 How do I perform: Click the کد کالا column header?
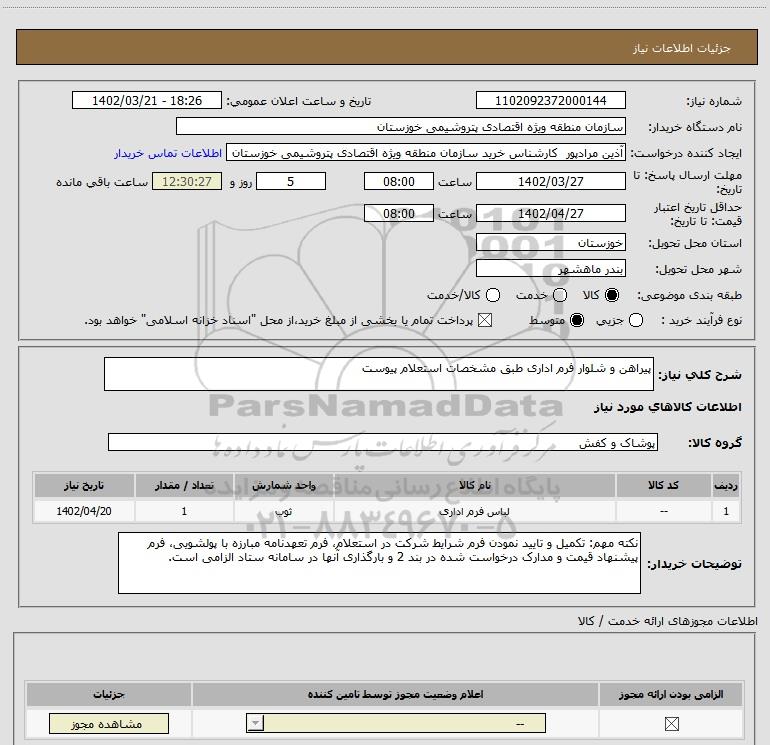click(x=663, y=485)
